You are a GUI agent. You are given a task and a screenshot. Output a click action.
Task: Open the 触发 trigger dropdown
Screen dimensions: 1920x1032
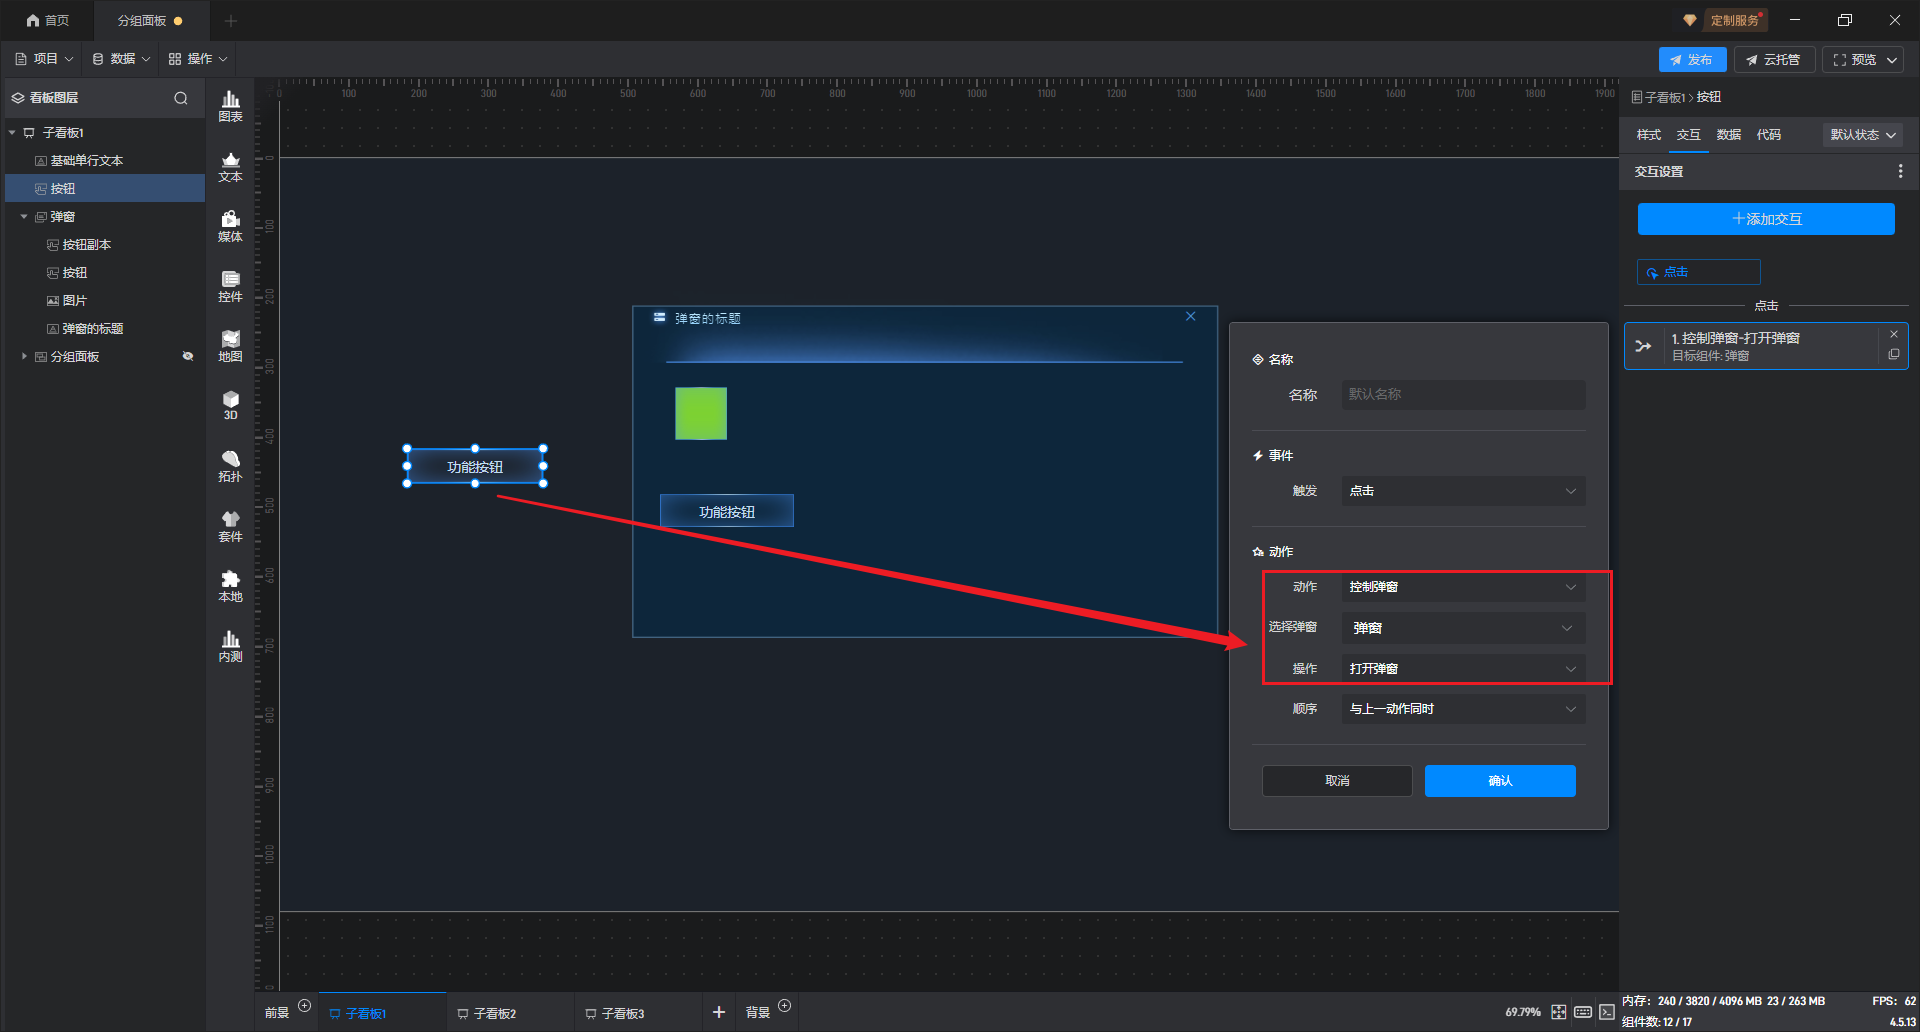(1462, 491)
